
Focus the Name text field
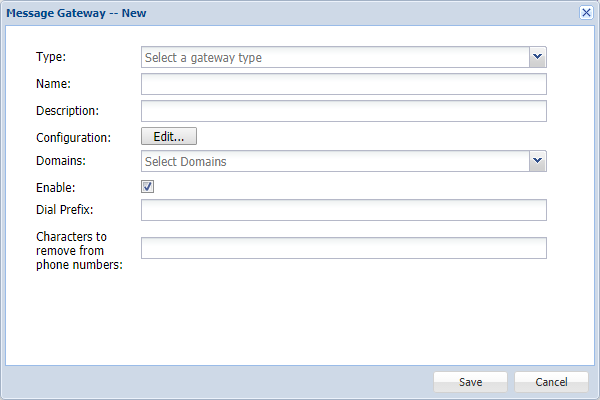343,84
